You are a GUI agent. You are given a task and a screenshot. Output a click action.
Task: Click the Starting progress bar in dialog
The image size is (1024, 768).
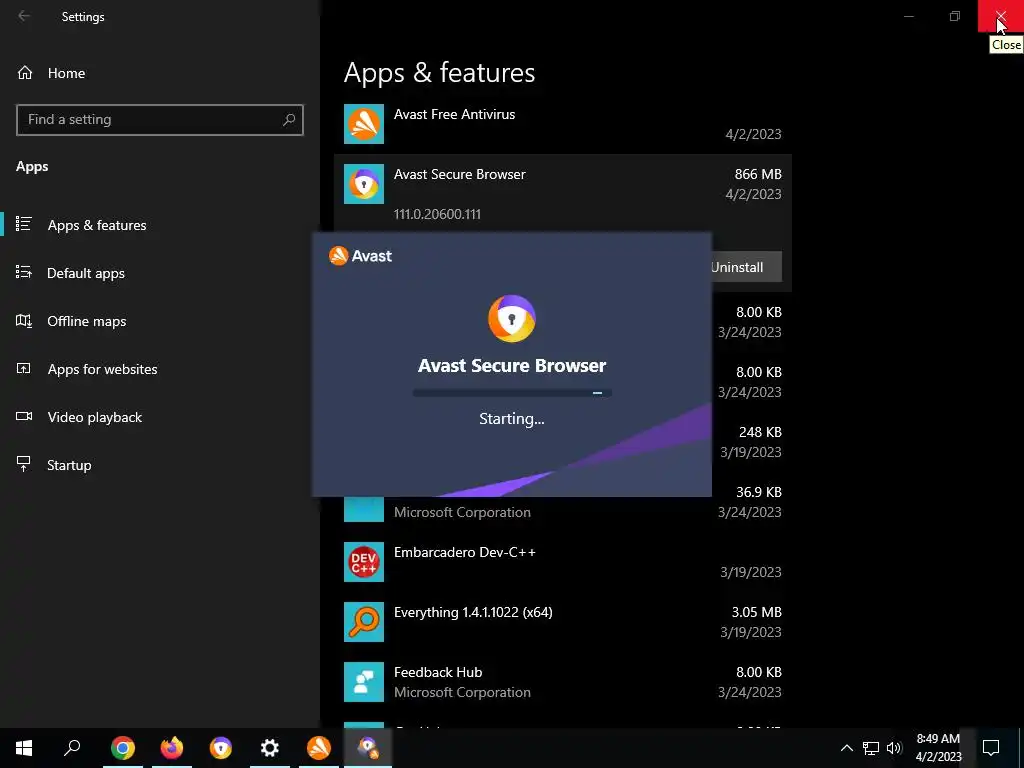click(x=512, y=393)
